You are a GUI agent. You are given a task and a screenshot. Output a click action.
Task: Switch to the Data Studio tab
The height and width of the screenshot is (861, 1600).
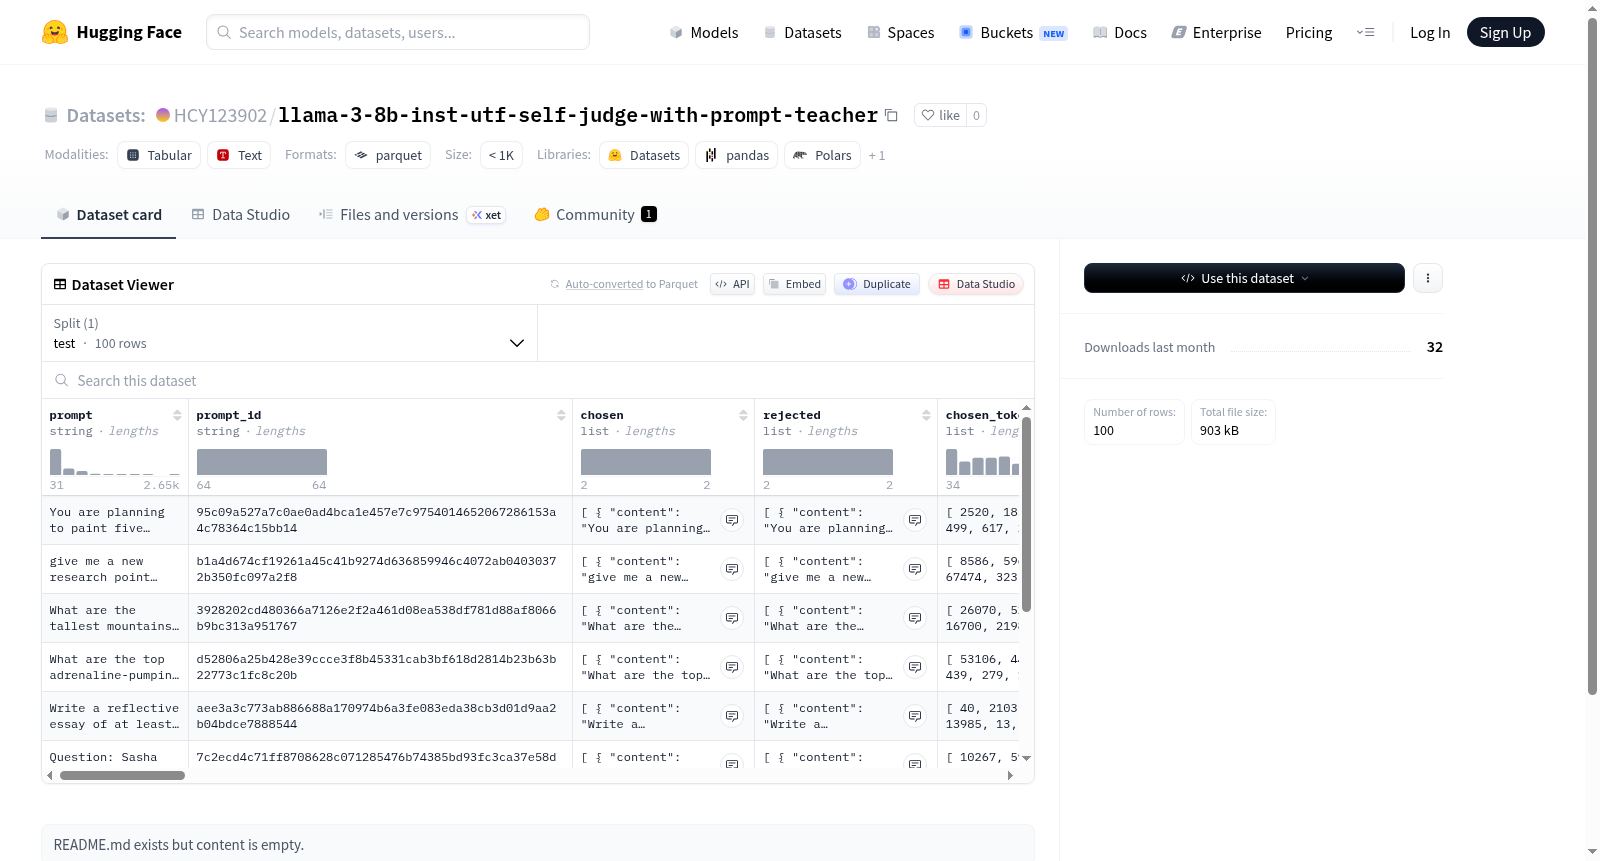[241, 214]
